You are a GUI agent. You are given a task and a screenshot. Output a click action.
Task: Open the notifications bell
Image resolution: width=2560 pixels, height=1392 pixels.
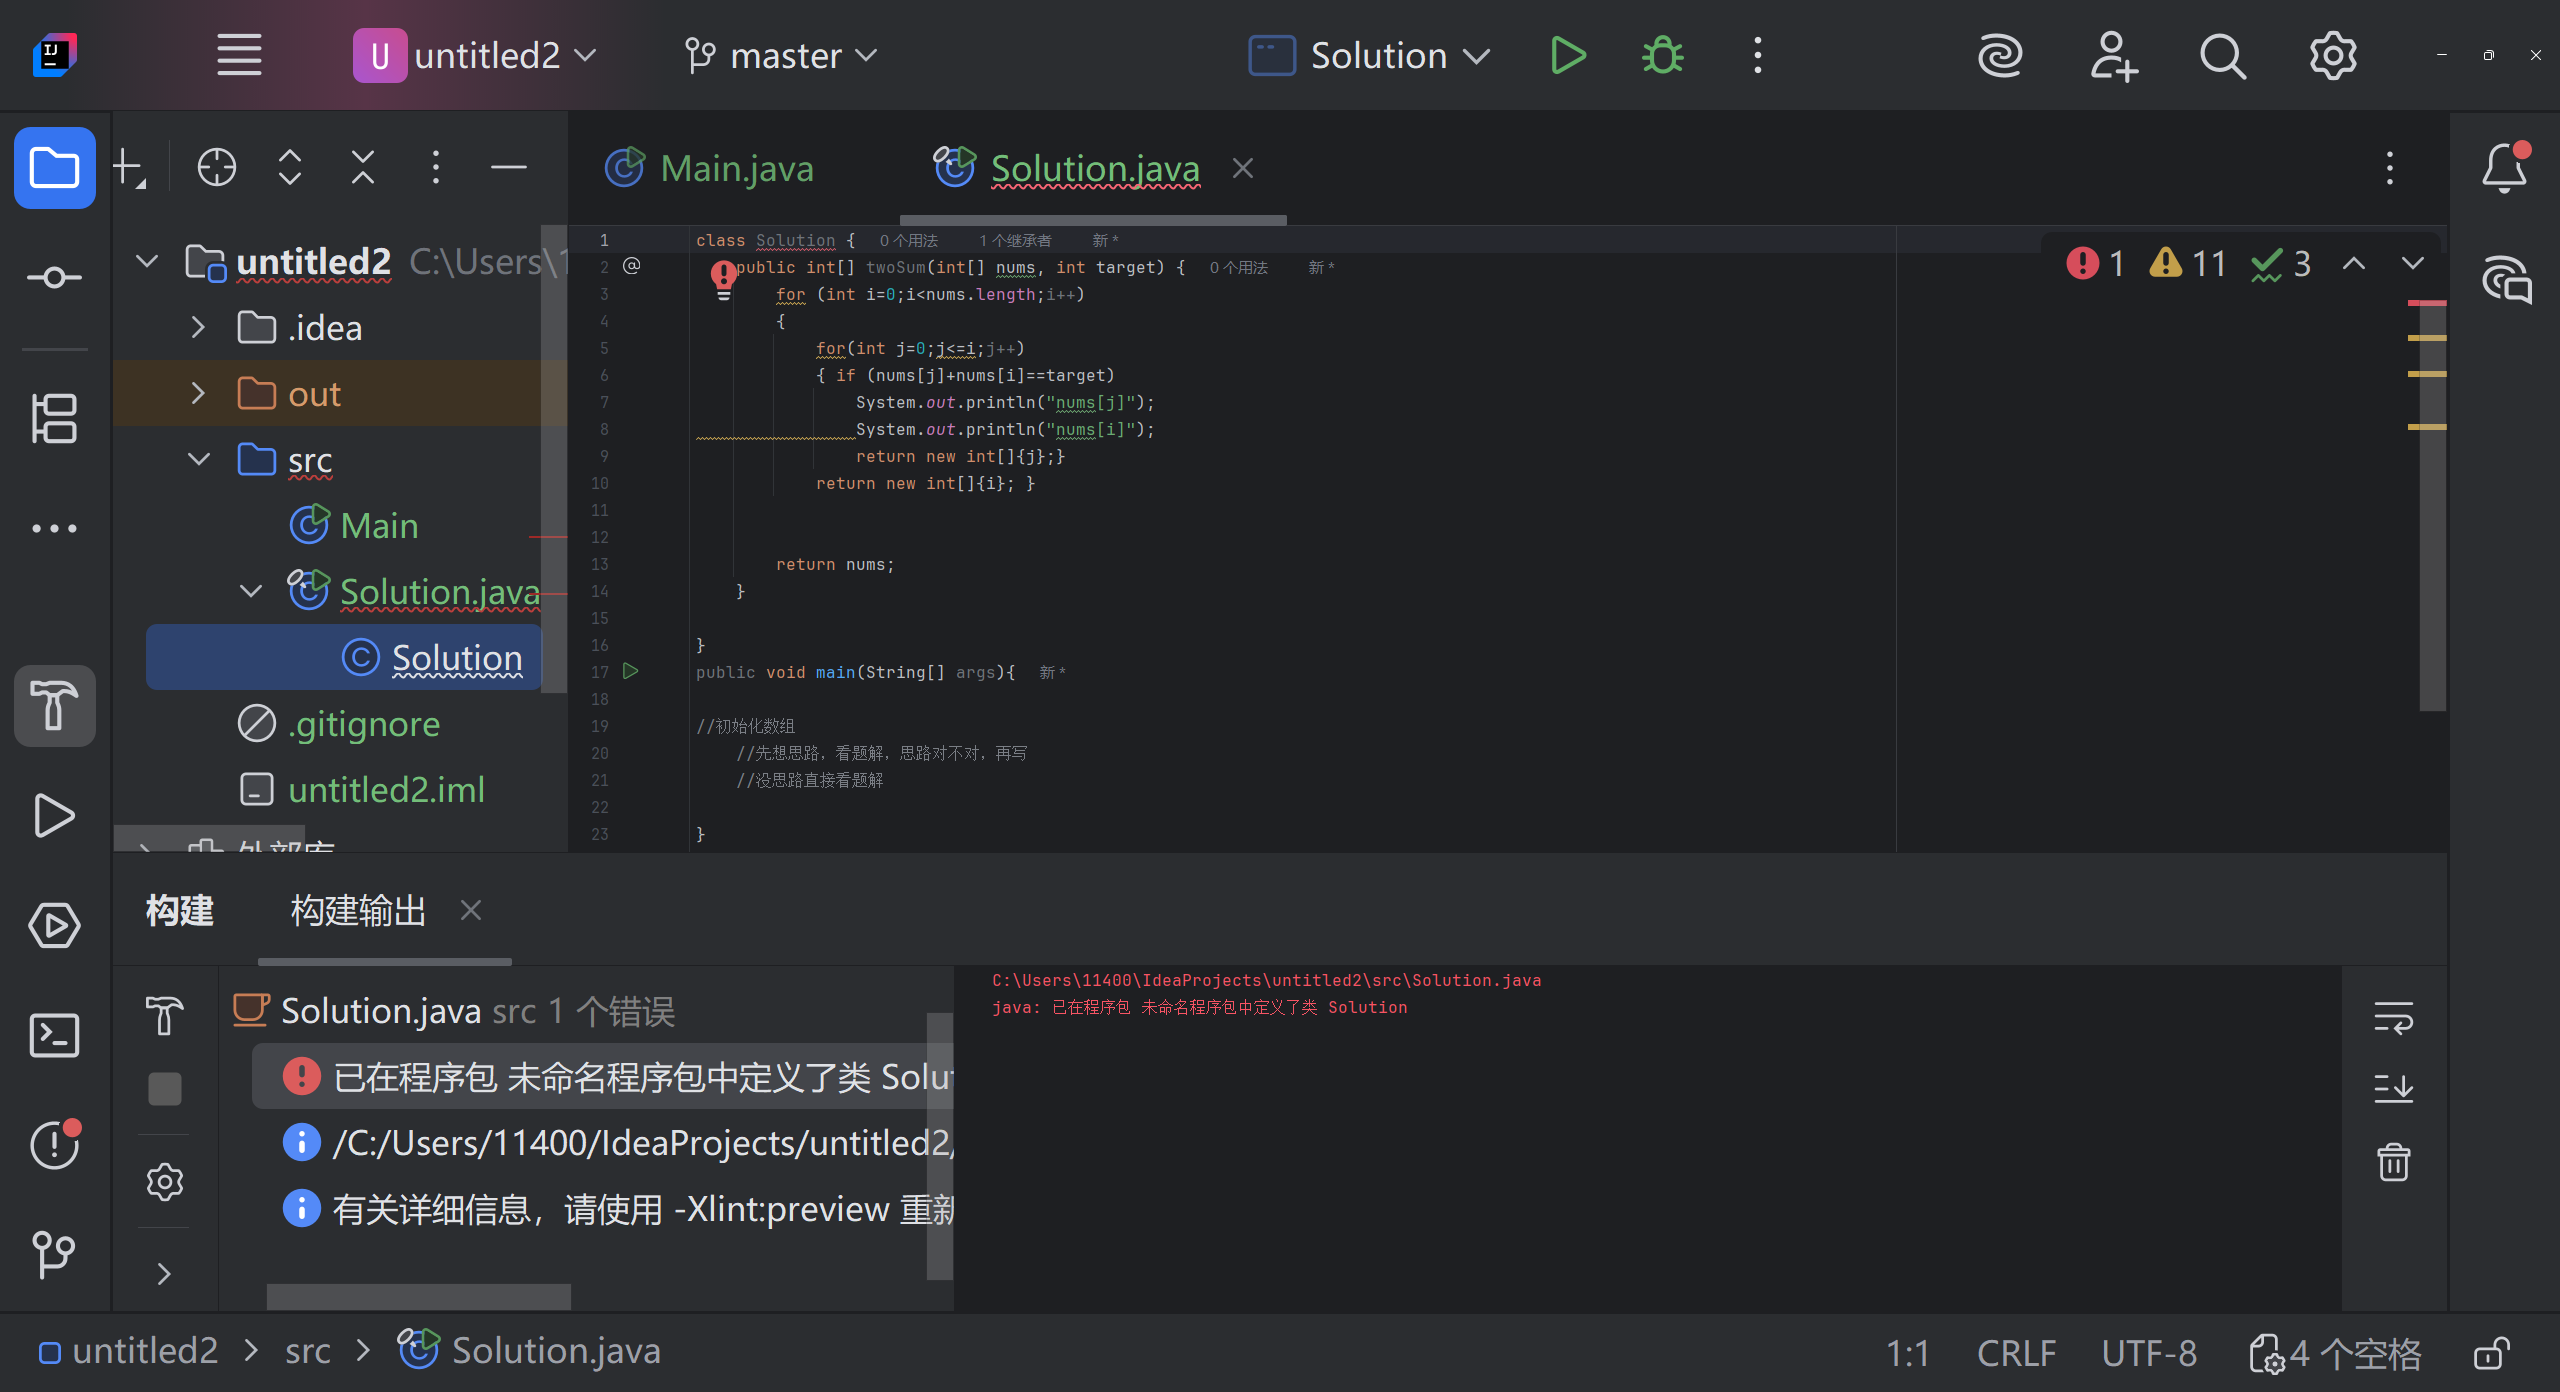click(x=2504, y=168)
